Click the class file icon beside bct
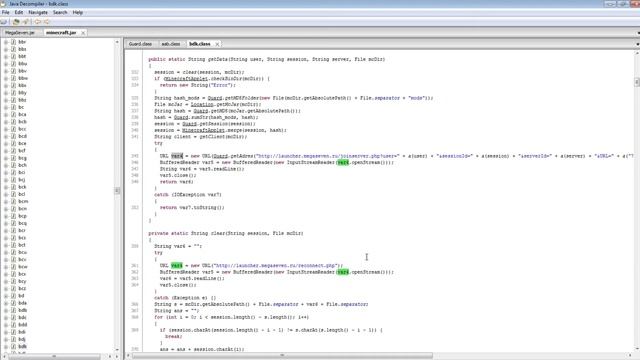The height and width of the screenshot is (360, 640). pyautogui.click(x=13, y=245)
